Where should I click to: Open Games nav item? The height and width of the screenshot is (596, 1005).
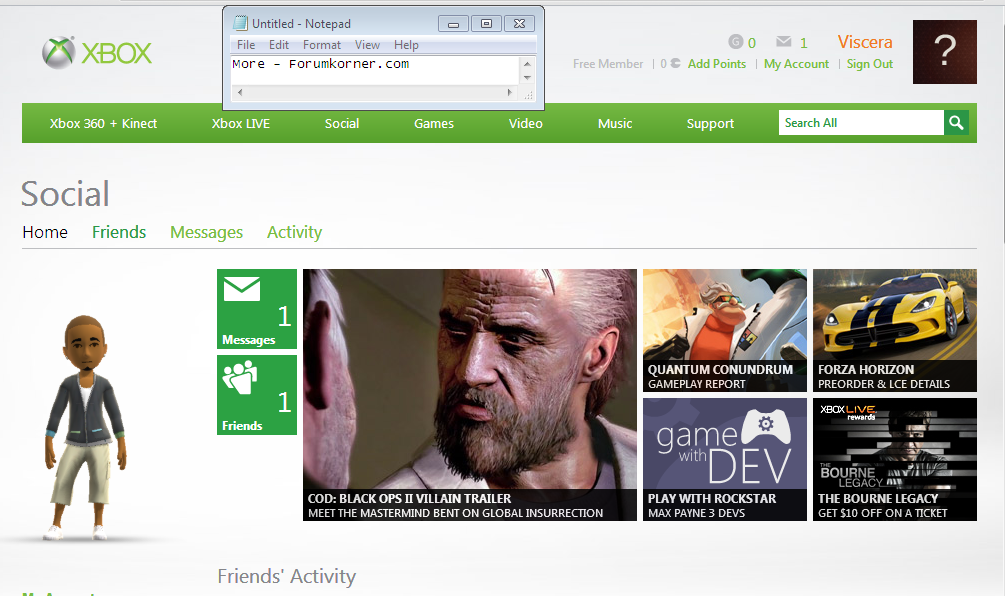[434, 124]
